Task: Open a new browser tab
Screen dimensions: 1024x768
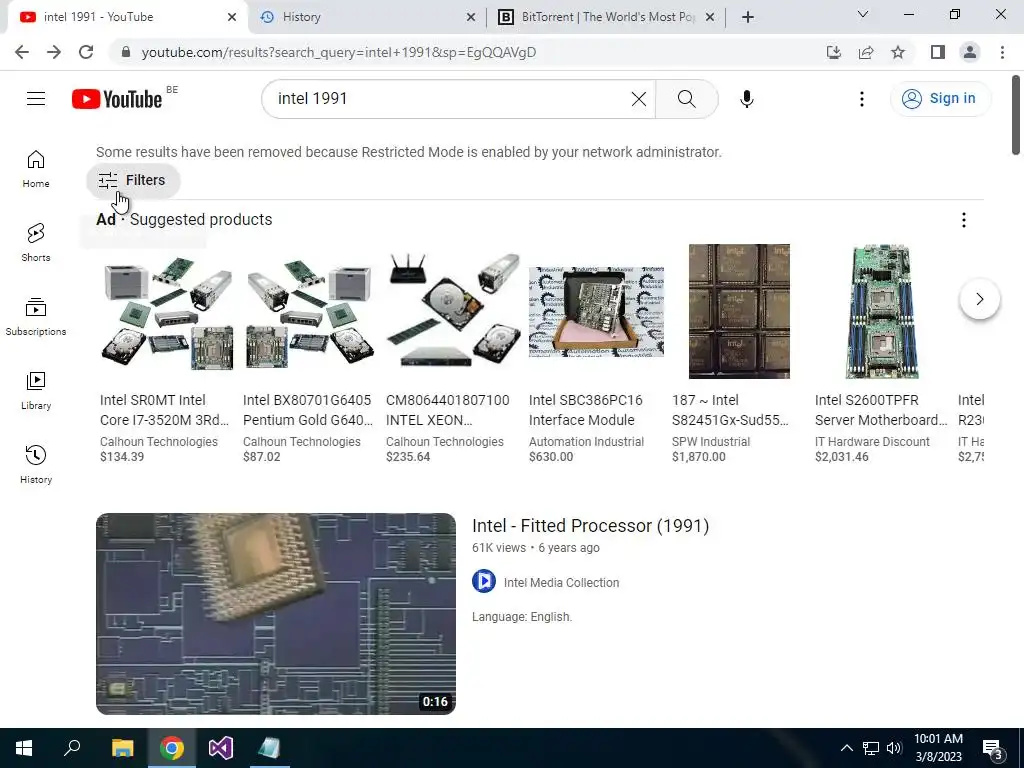Action: tap(748, 17)
